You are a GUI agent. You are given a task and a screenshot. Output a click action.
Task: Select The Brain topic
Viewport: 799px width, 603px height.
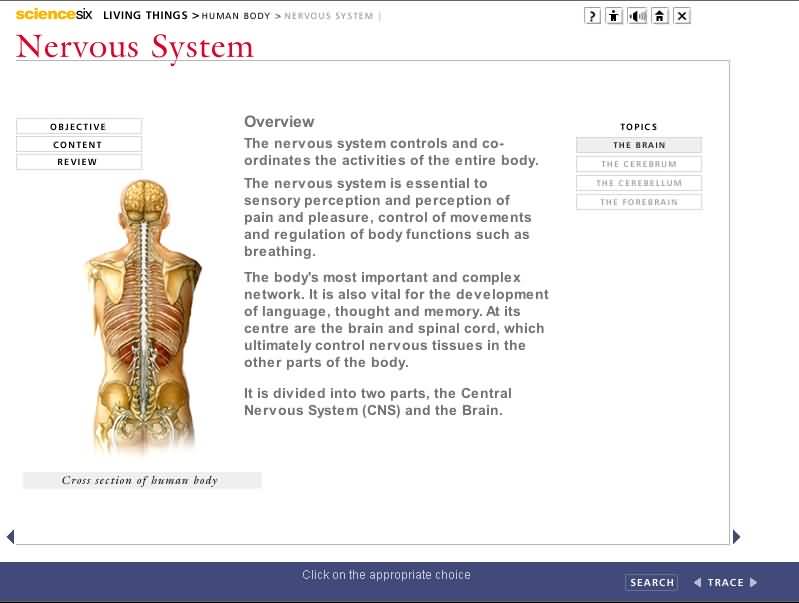(x=639, y=145)
